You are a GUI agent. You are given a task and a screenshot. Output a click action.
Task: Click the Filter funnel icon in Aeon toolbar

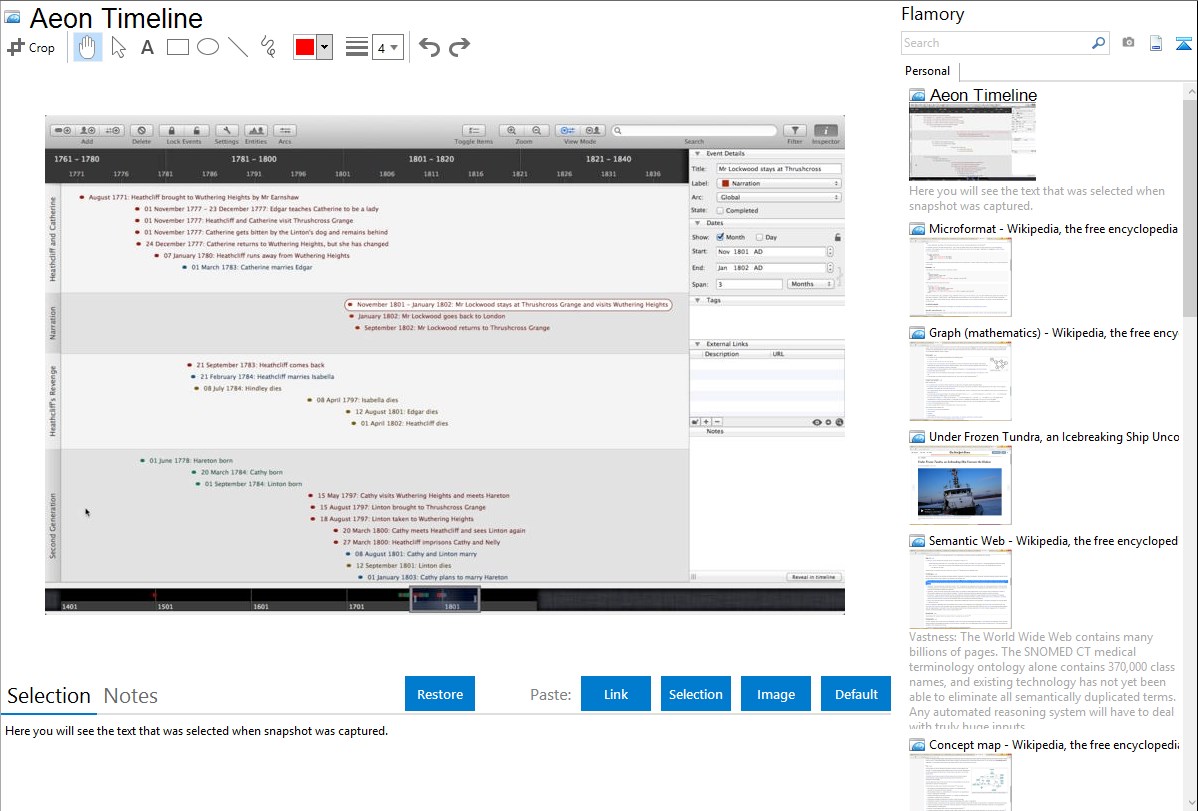pos(795,131)
